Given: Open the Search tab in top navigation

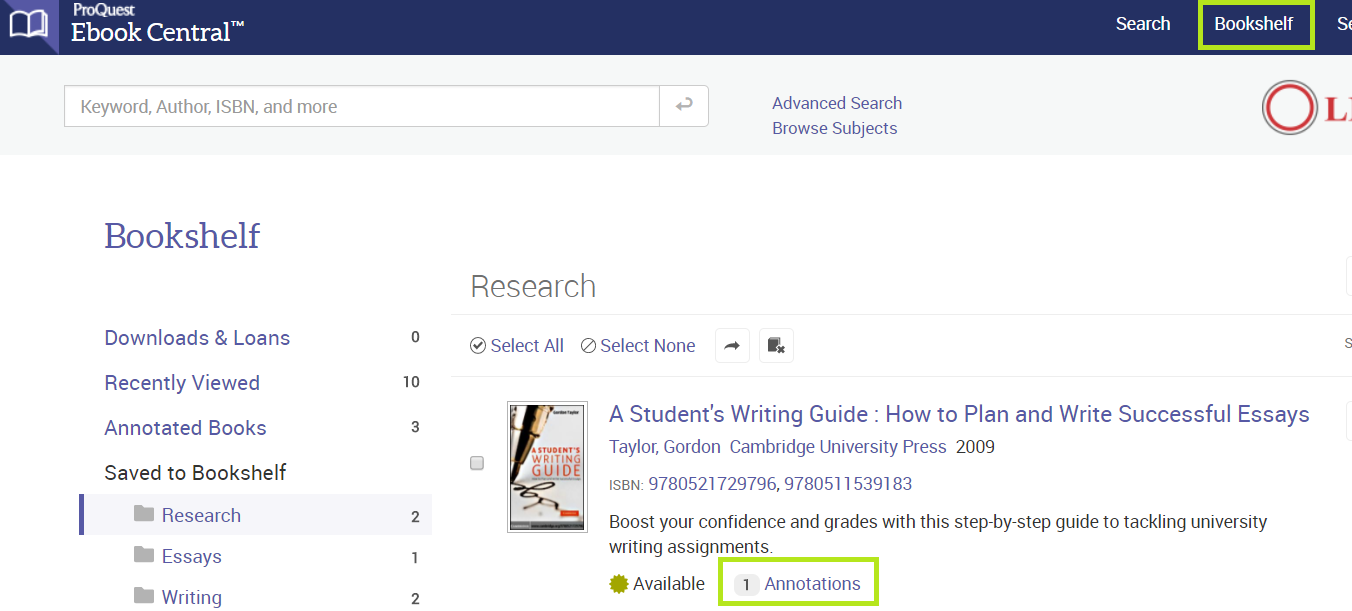Looking at the screenshot, I should point(1143,24).
